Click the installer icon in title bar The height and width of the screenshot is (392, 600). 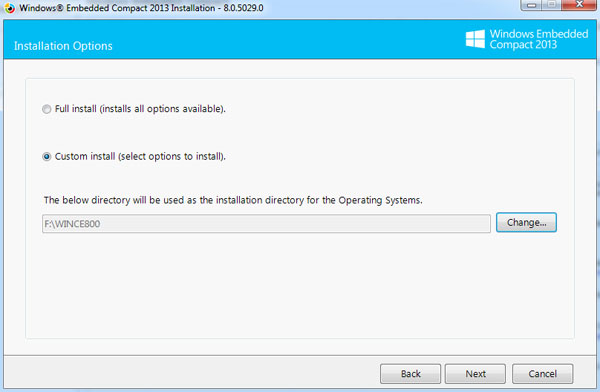tap(10, 8)
